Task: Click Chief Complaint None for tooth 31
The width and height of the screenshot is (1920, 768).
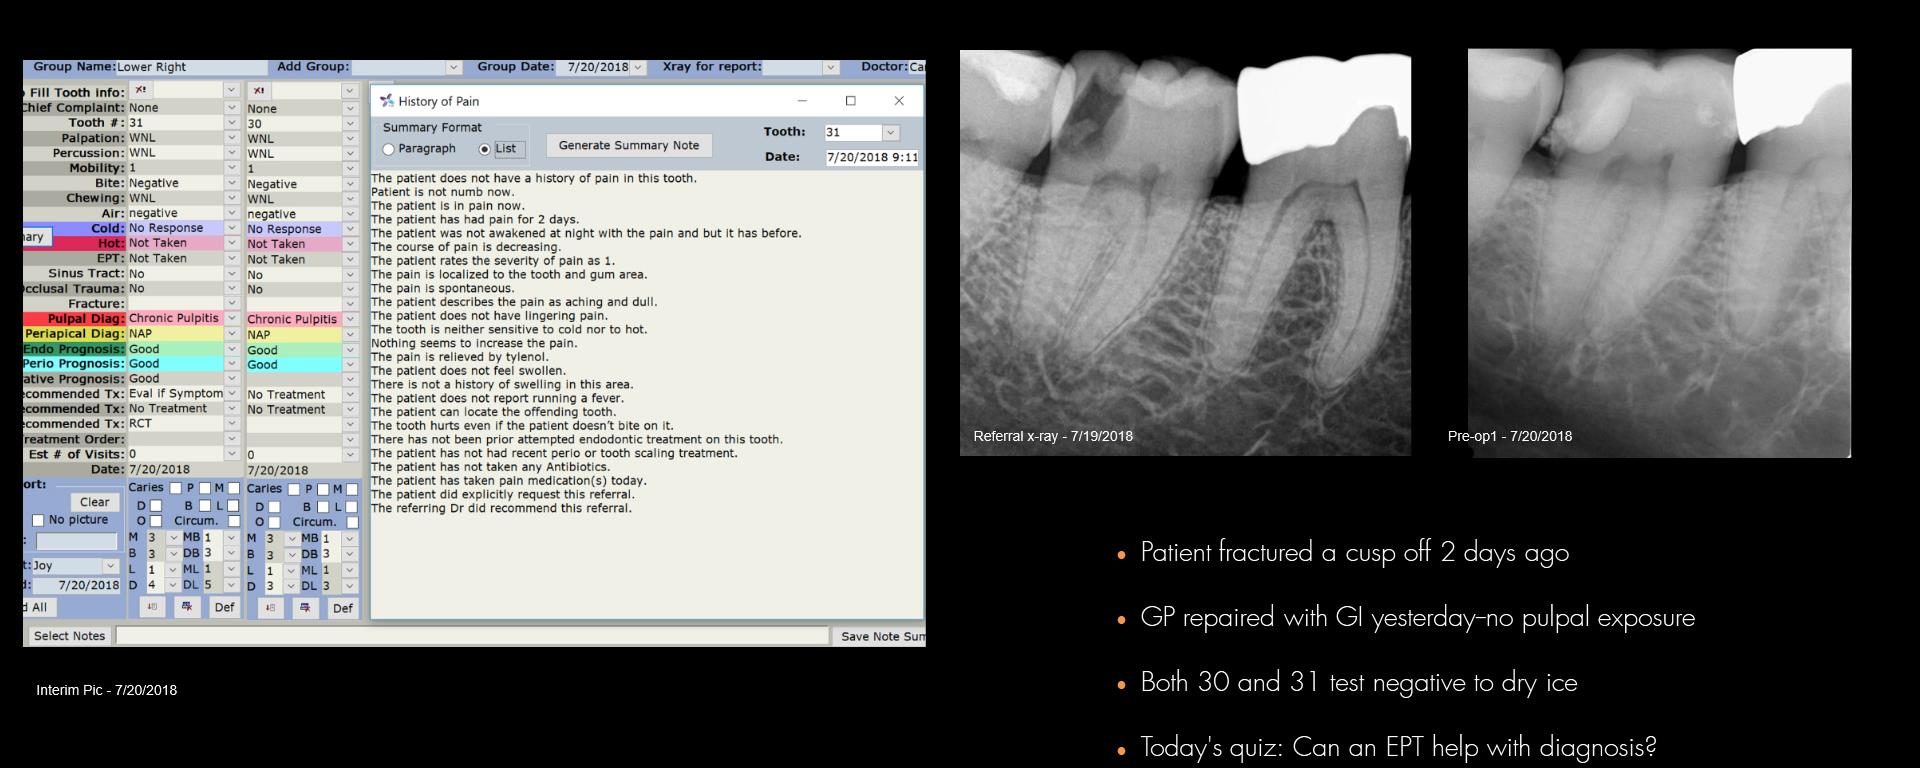Action: point(175,108)
